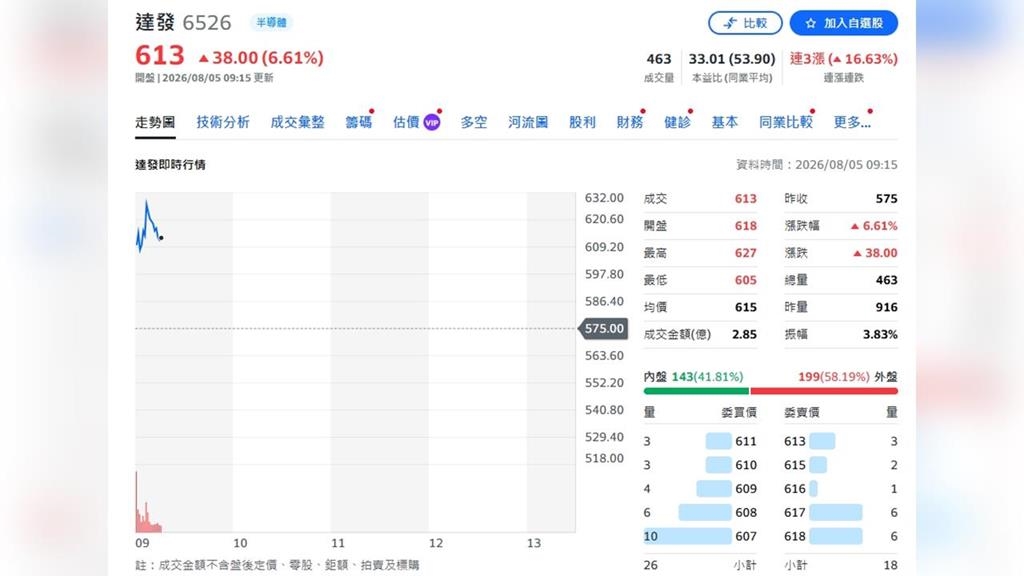
Task: Add stock via 加入自選股 button
Action: click(x=844, y=23)
